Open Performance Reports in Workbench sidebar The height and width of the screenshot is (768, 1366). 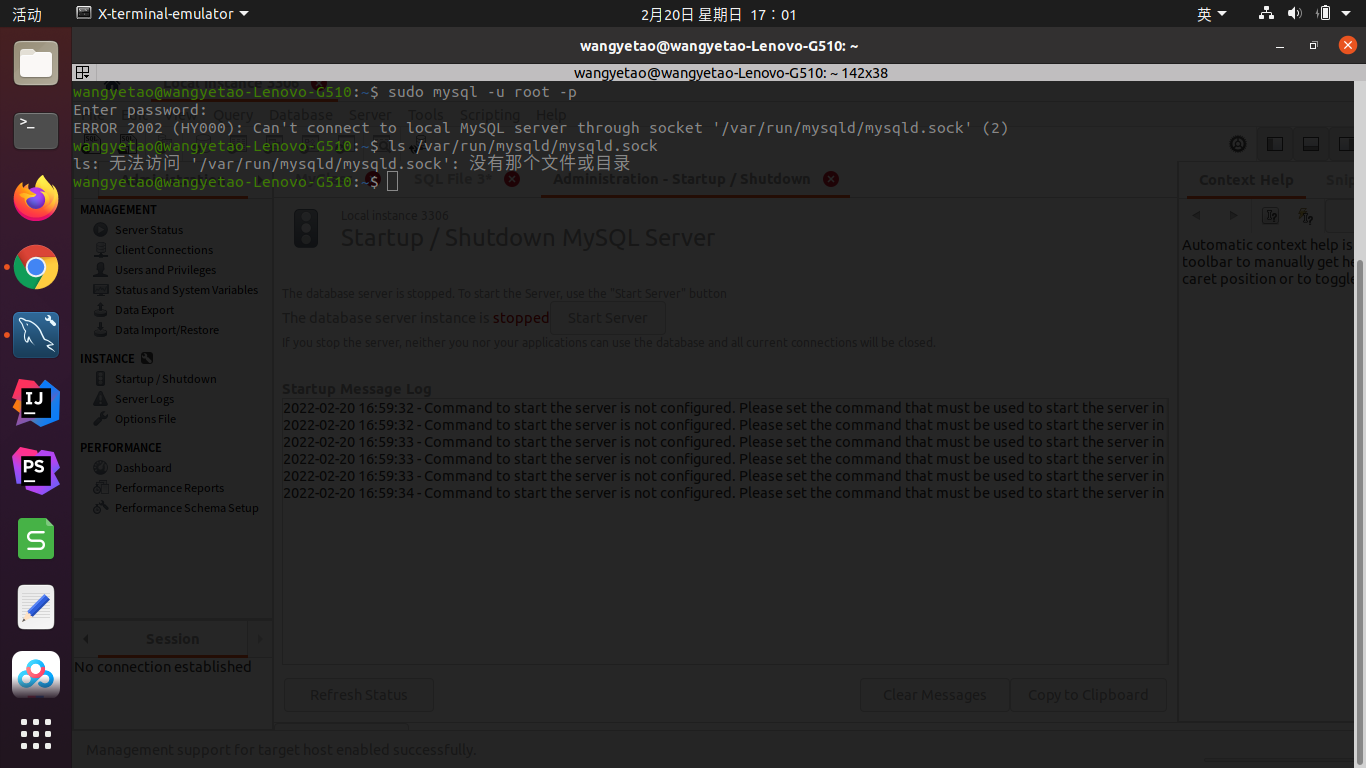[x=169, y=488]
